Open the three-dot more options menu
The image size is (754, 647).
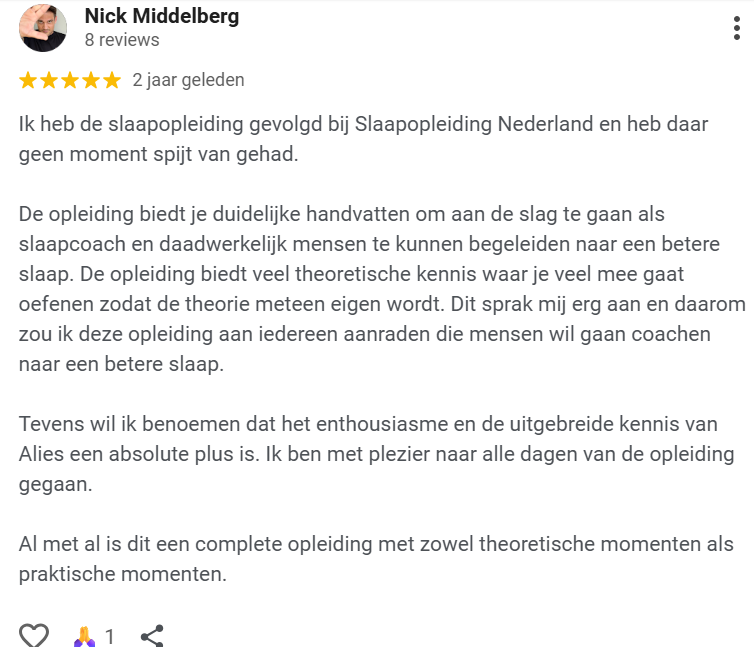click(736, 28)
